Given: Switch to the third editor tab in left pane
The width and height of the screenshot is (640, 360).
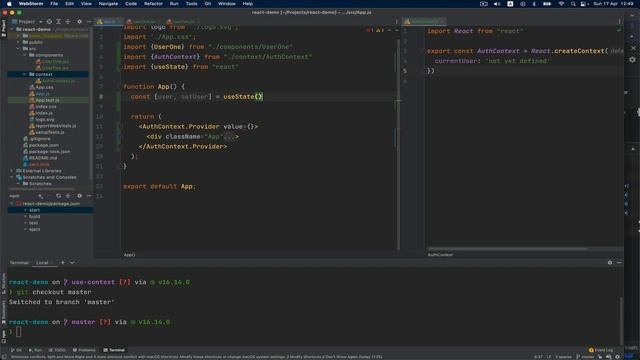Looking at the screenshot, I should [x=183, y=21].
